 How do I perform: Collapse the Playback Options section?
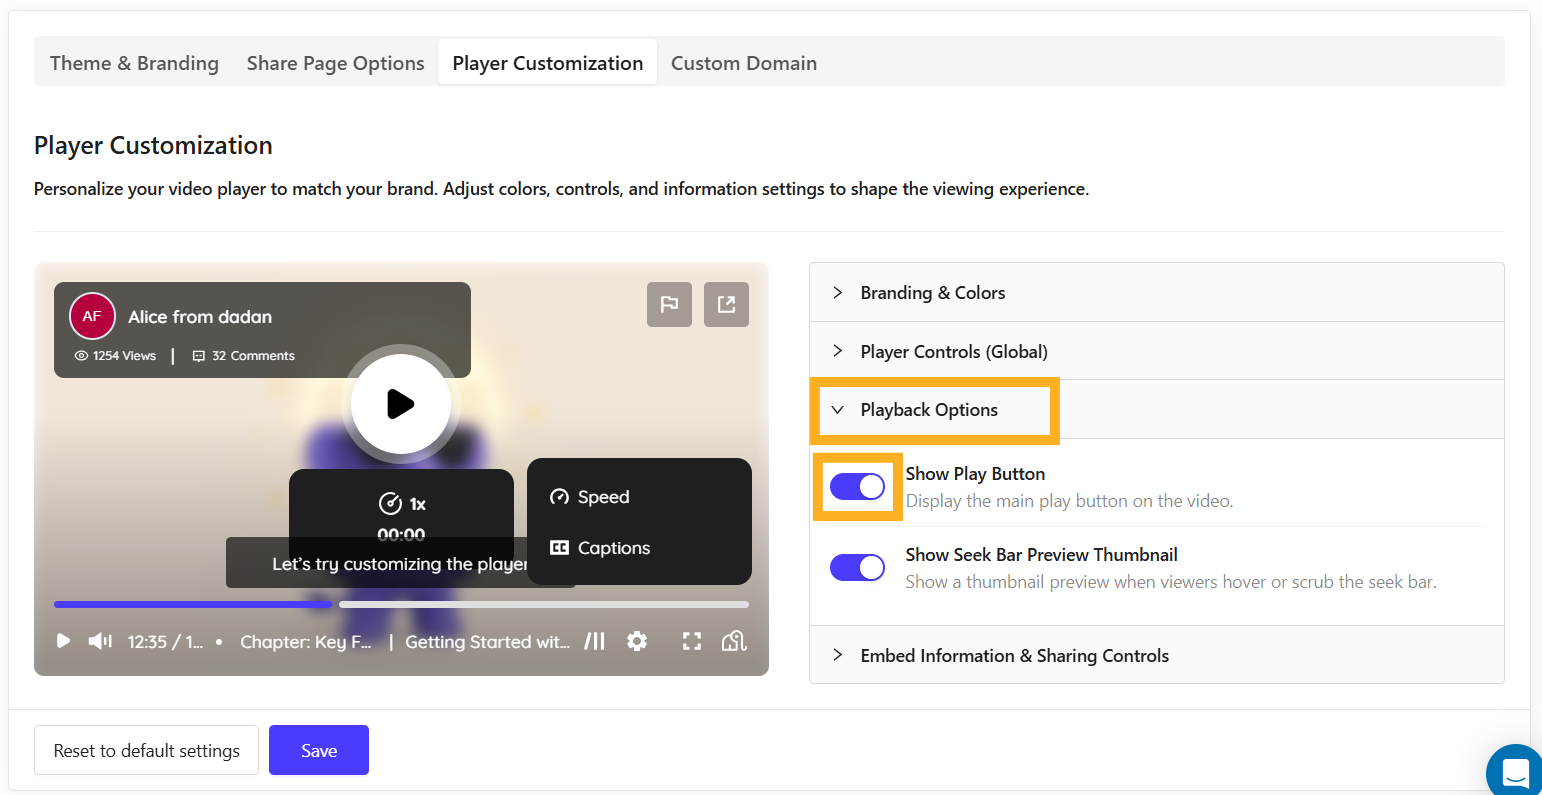point(928,410)
